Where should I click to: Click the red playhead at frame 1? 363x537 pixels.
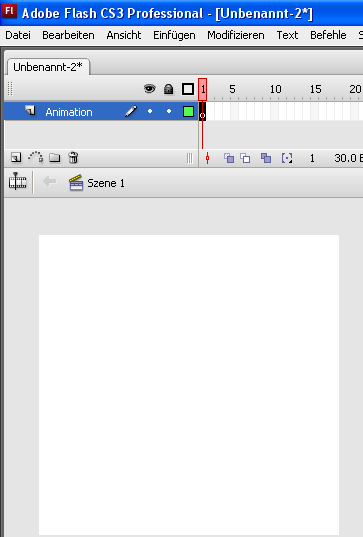click(x=202, y=89)
